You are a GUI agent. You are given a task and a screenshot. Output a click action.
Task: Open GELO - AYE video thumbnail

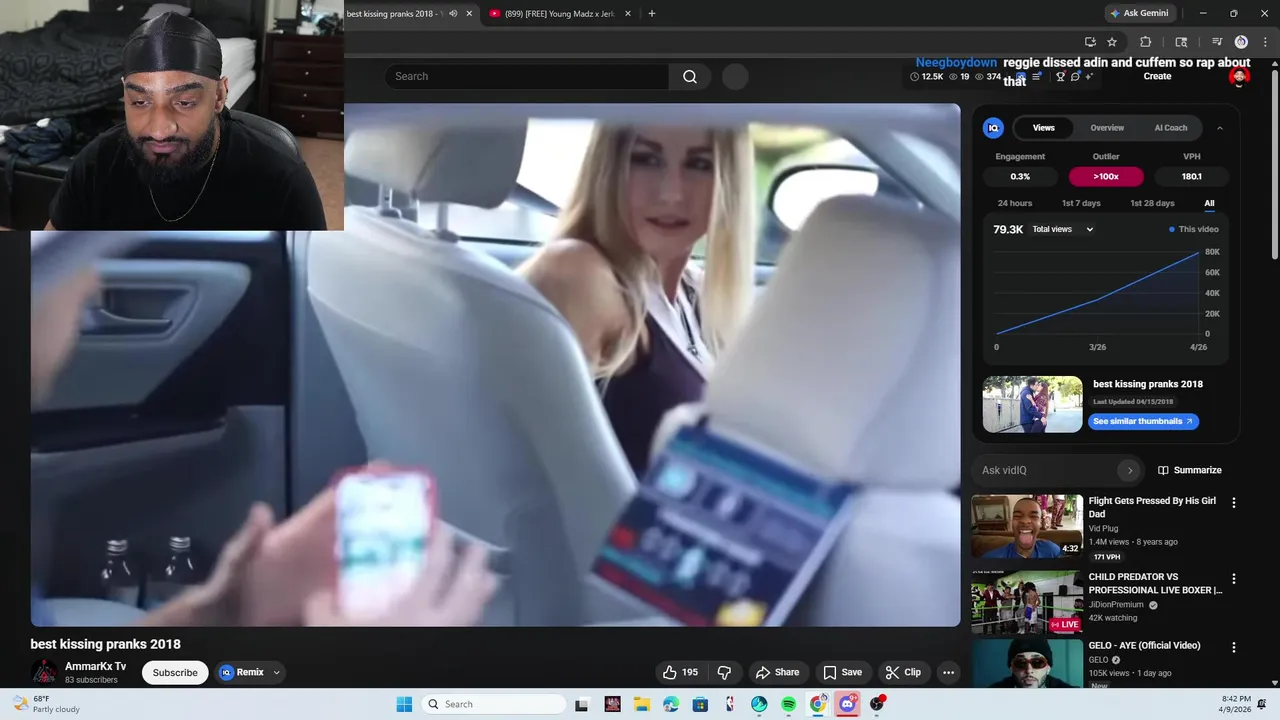coord(1027,664)
